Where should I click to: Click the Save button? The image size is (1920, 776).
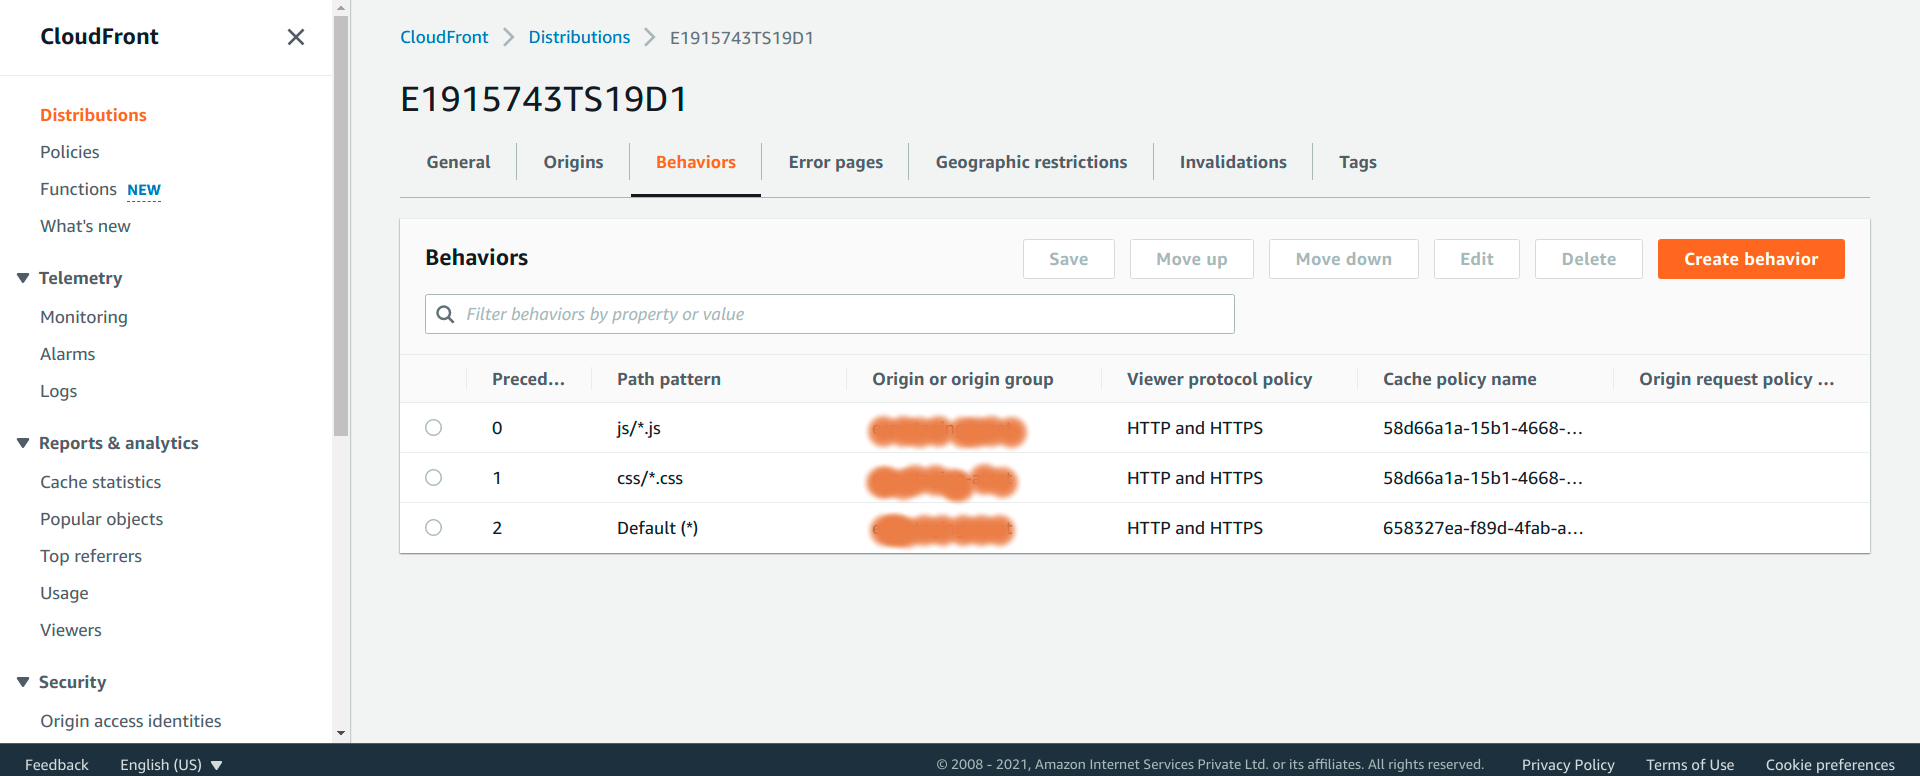point(1069,259)
